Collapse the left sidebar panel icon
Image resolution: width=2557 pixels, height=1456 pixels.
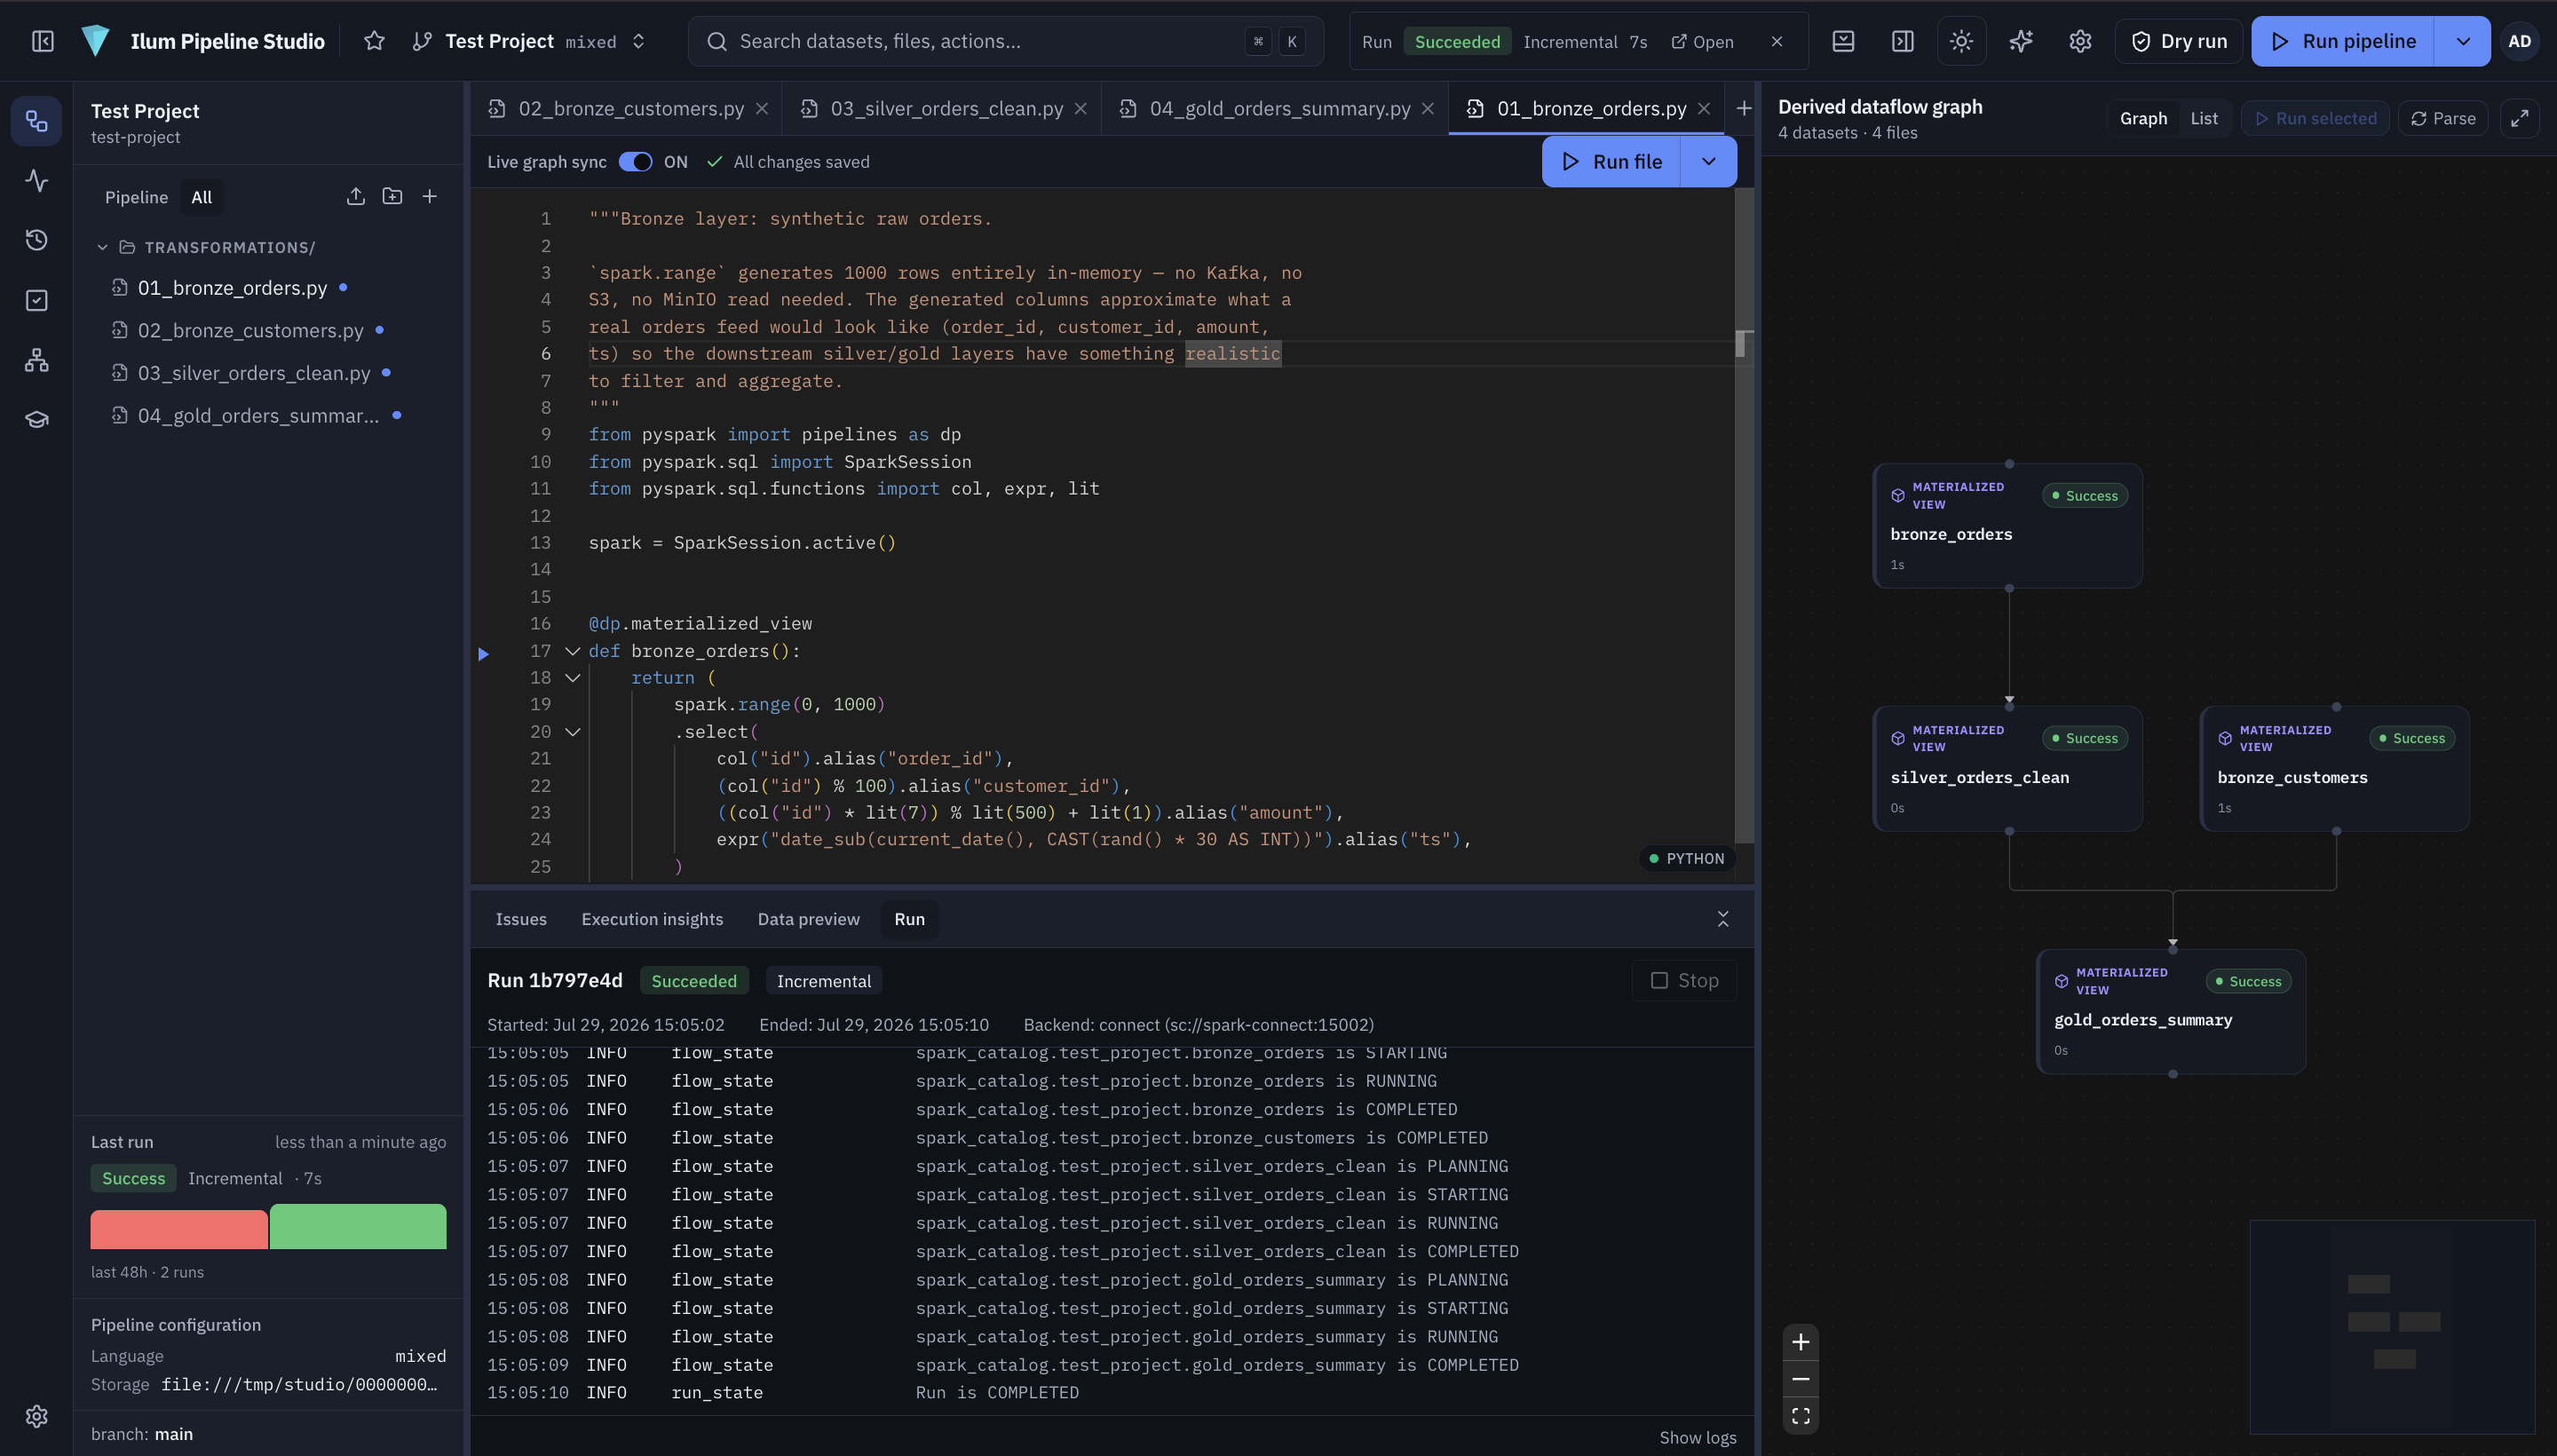tap(42, 41)
